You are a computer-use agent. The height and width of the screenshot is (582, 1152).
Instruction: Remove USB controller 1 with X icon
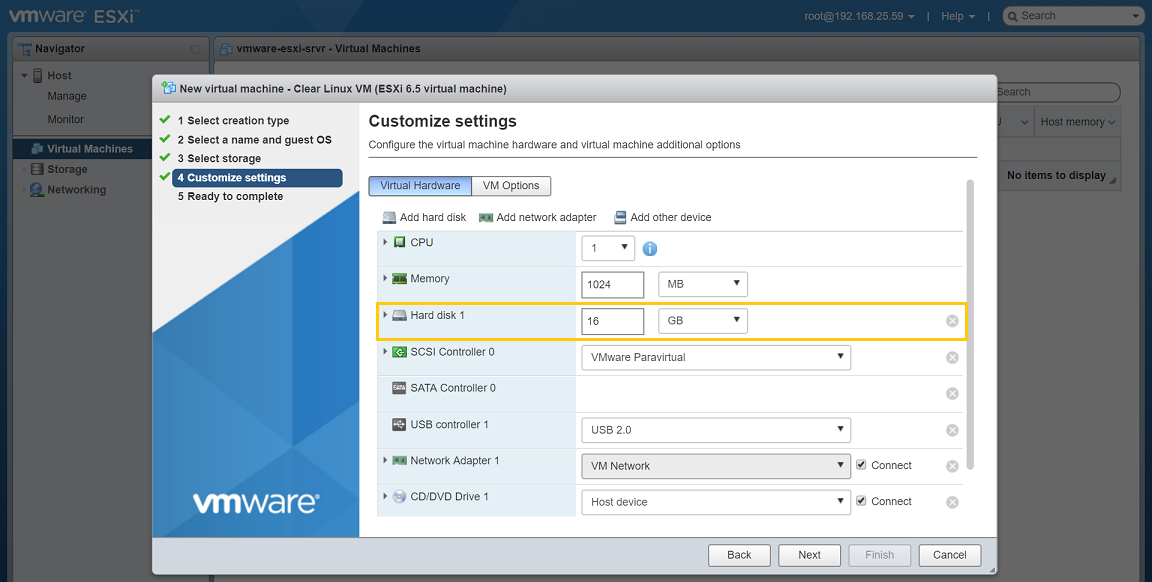click(952, 430)
